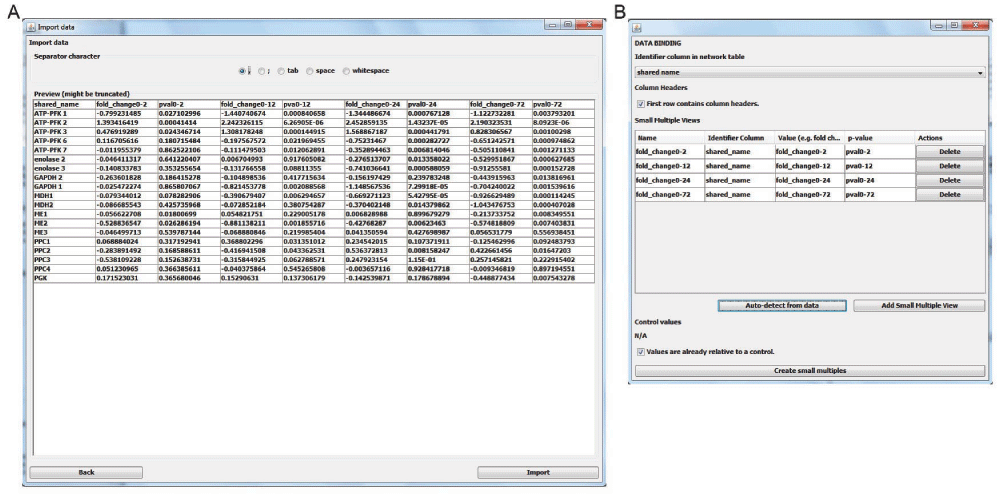The image size is (1000, 498).
Task: Select the comma separator radio button
Action: [x=242, y=71]
